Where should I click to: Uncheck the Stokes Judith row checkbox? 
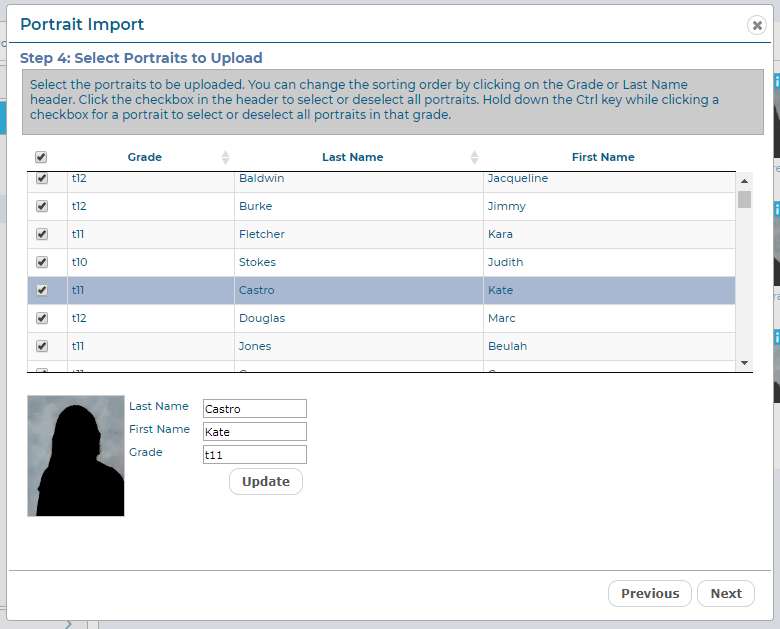pos(42,262)
